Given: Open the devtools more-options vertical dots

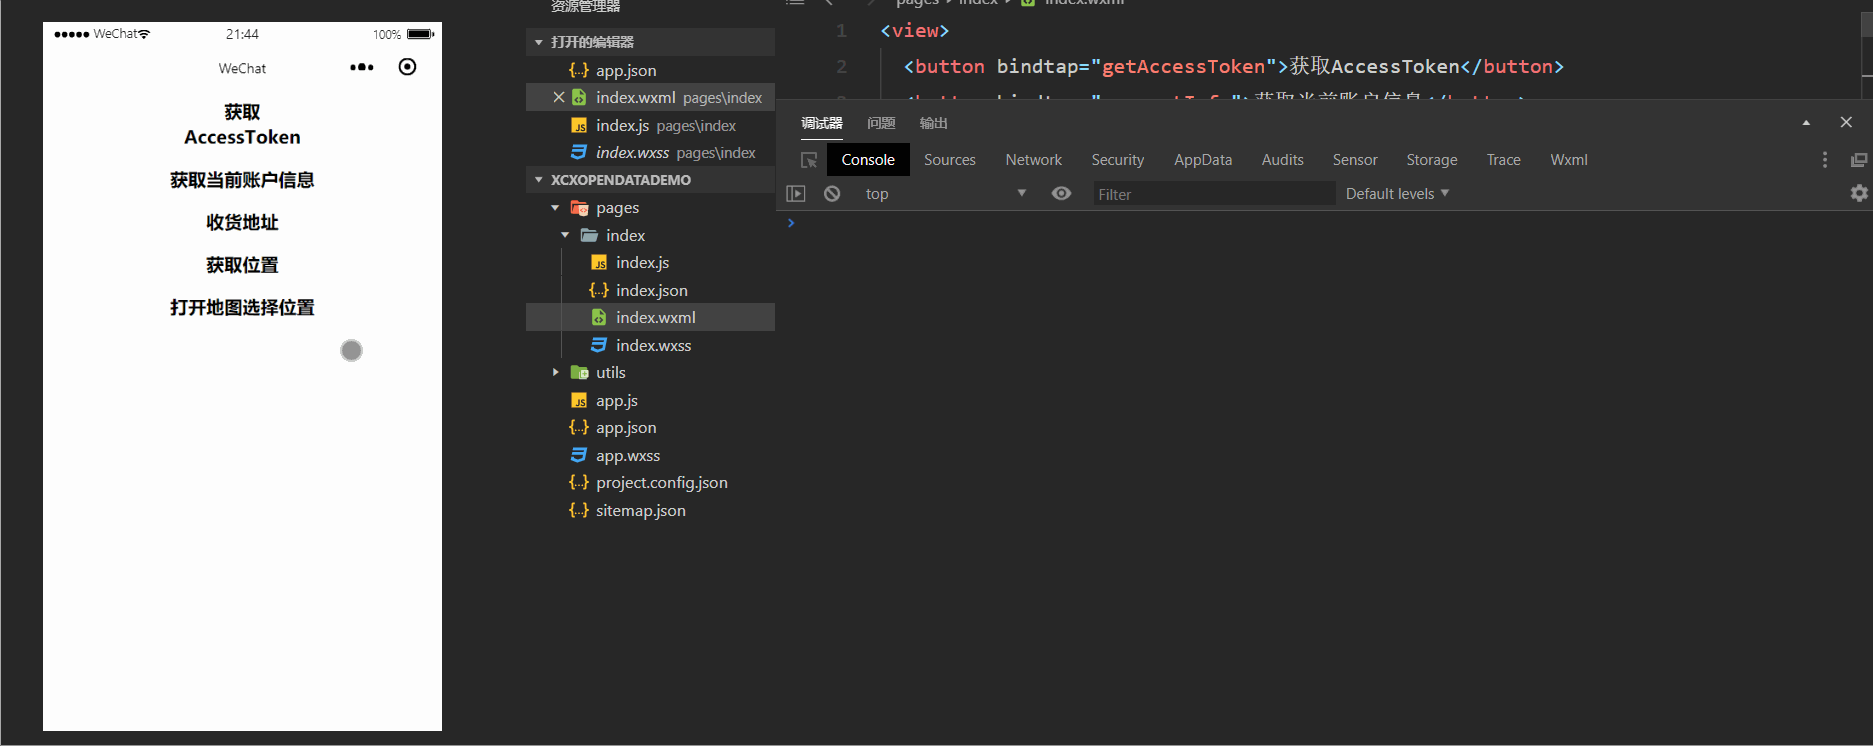Looking at the screenshot, I should coord(1825,160).
